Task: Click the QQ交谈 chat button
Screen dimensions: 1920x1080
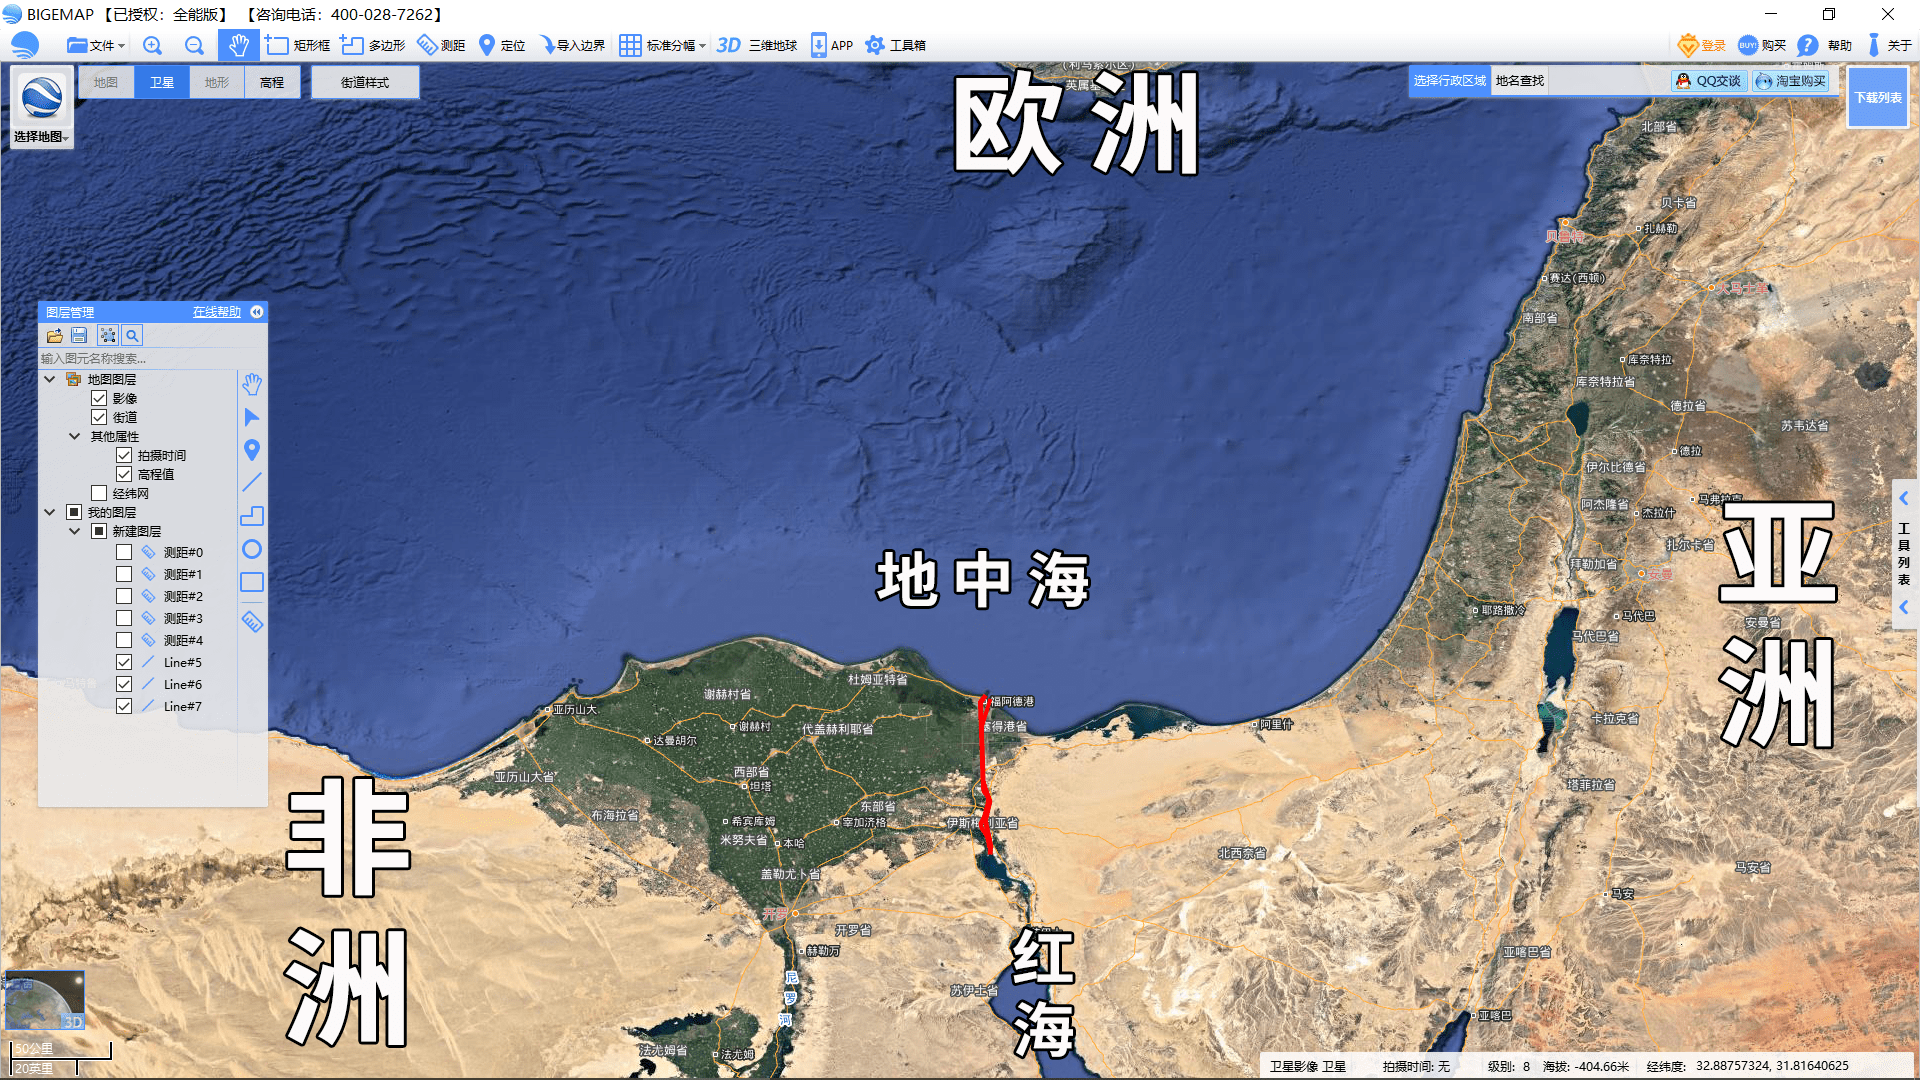Action: click(x=1709, y=81)
